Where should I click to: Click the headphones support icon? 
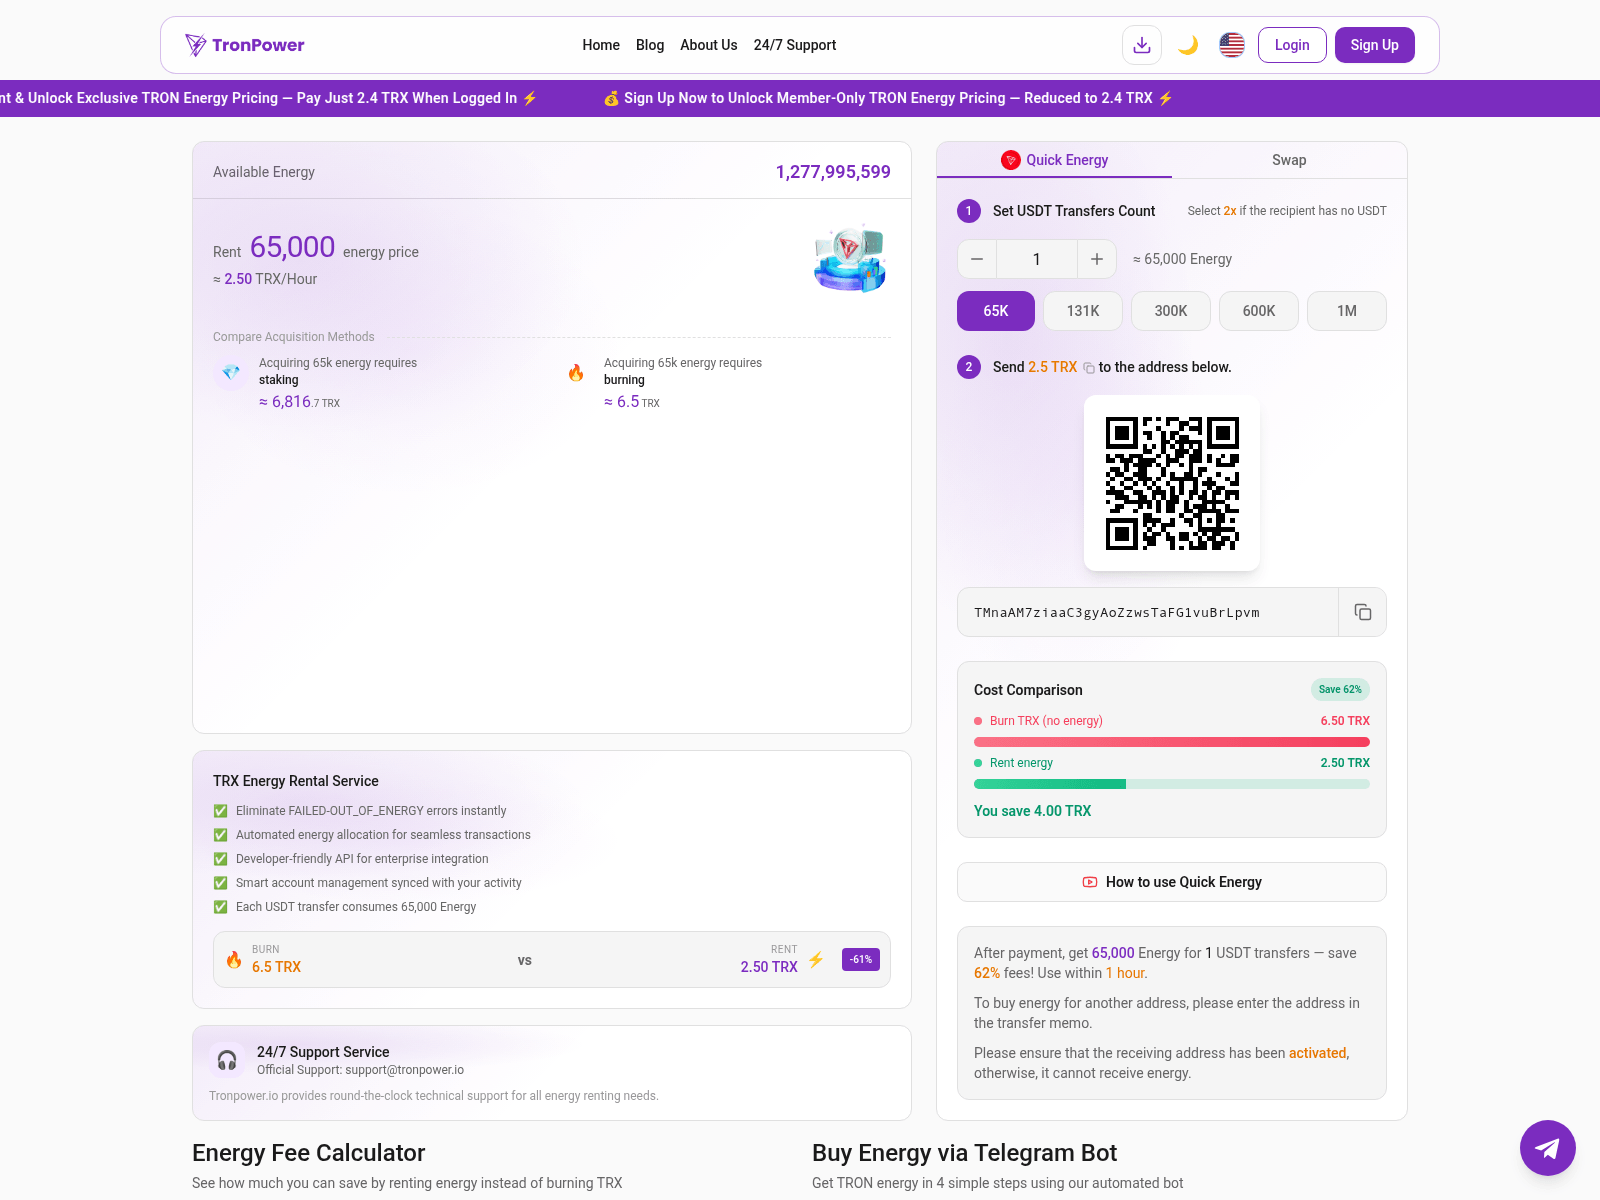227,1060
